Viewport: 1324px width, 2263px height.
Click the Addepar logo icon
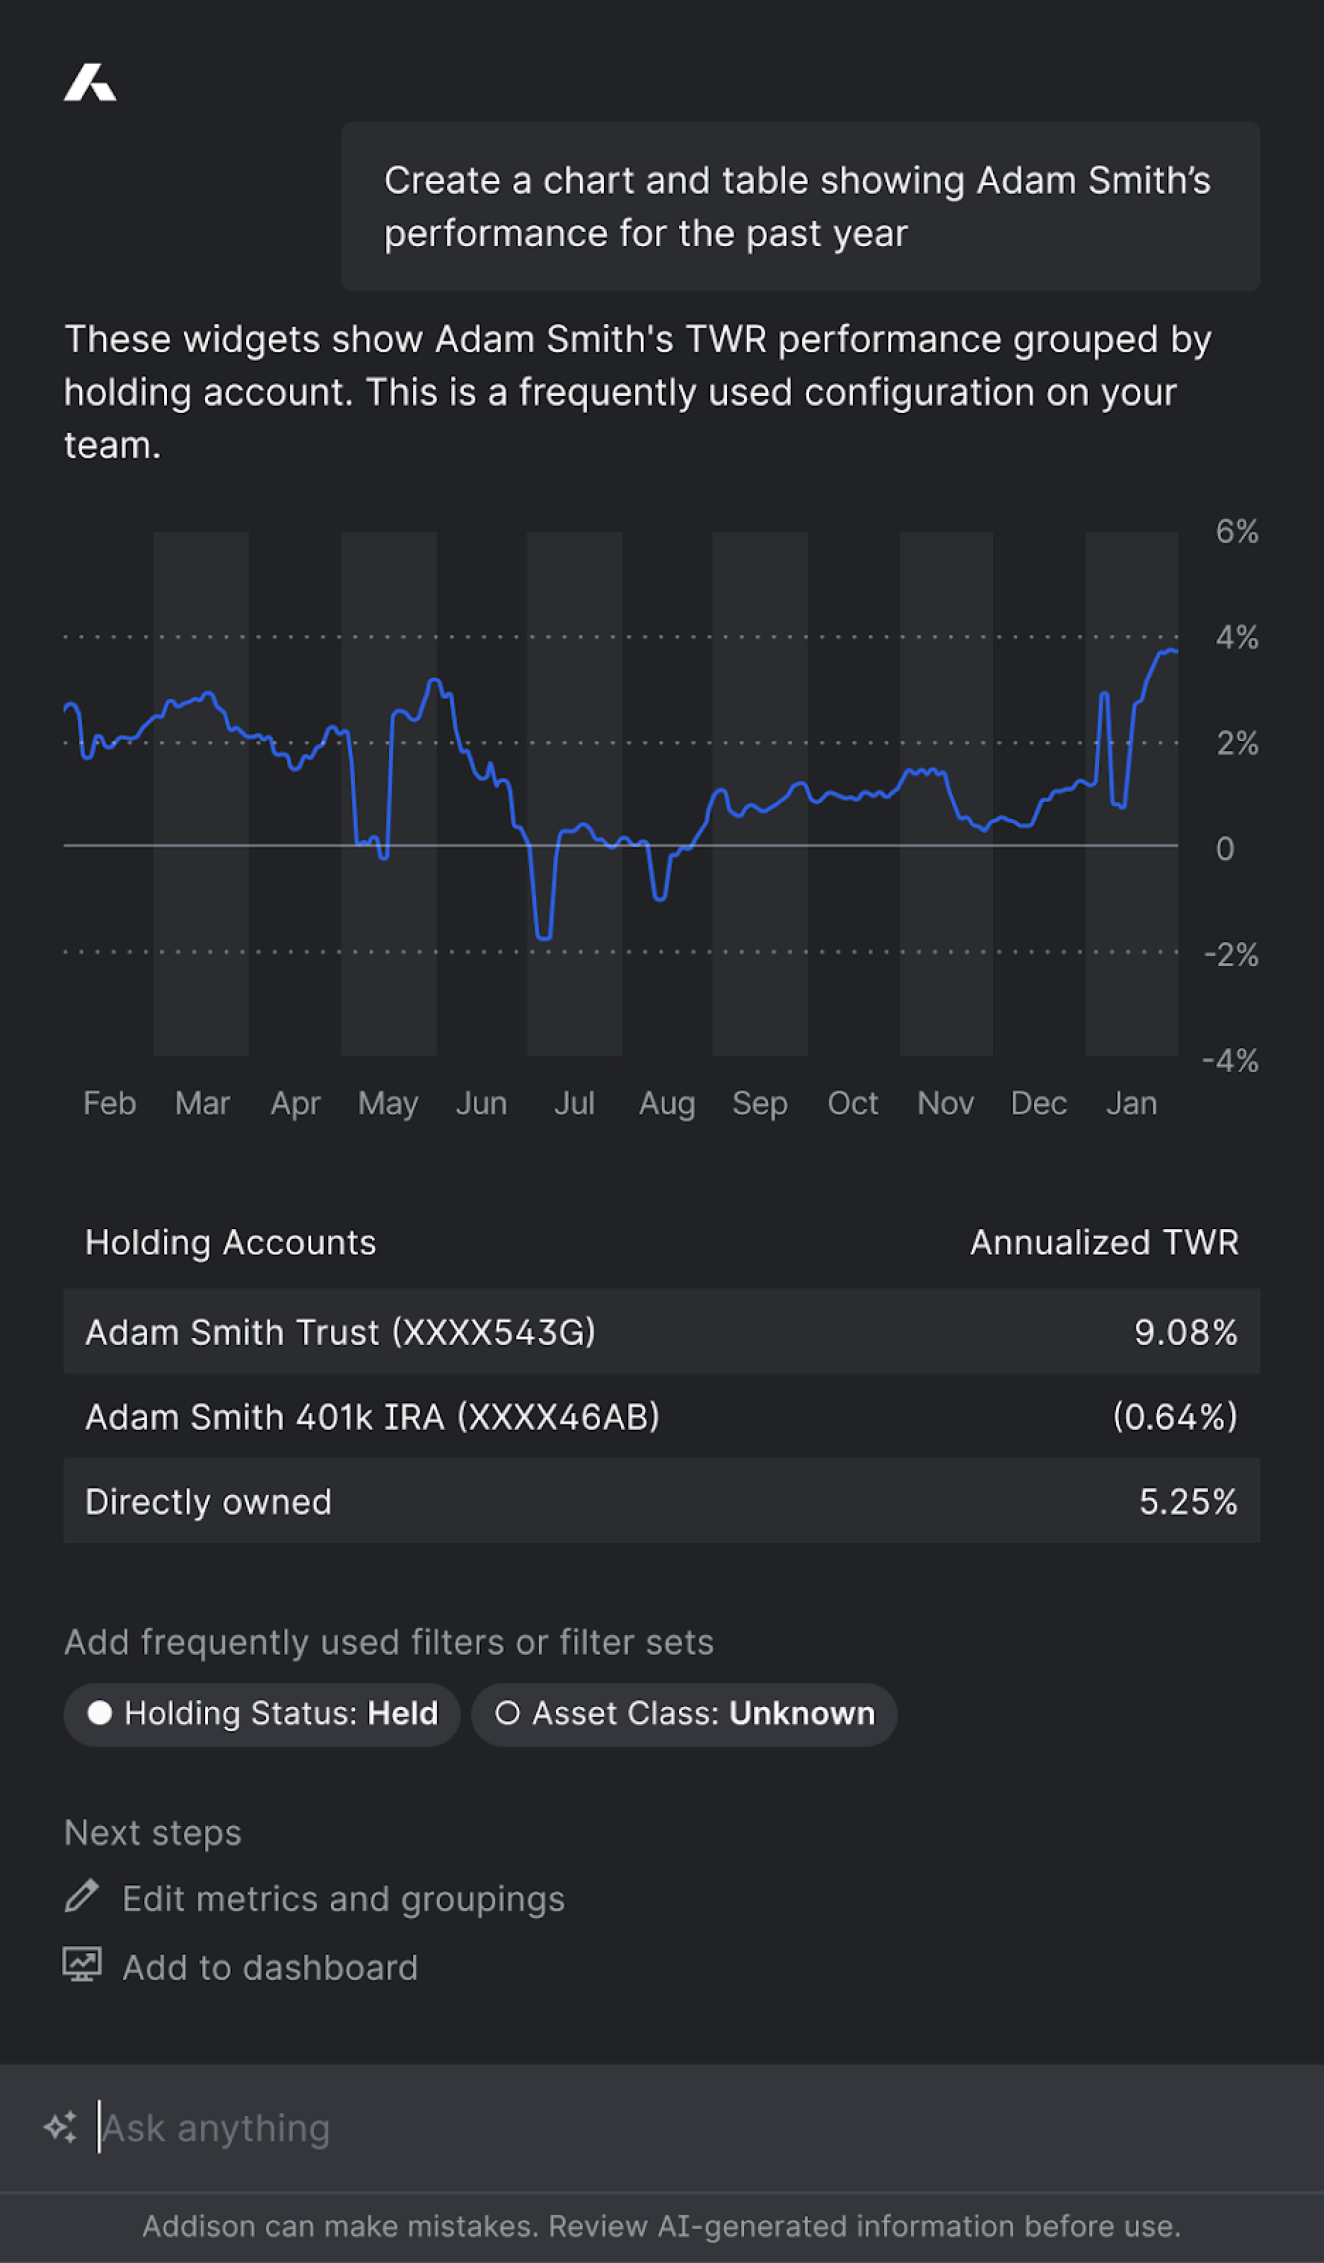(90, 83)
